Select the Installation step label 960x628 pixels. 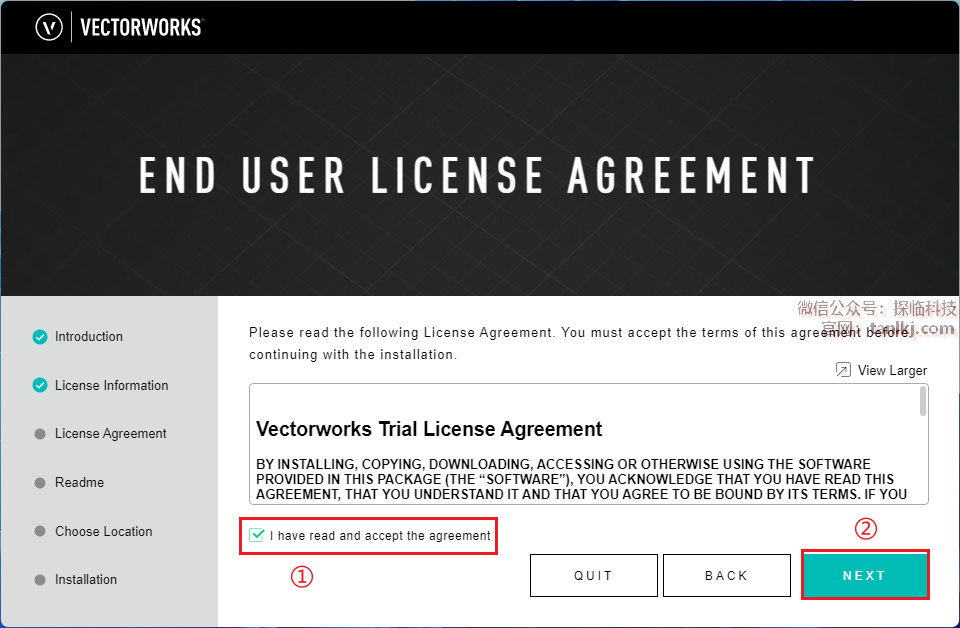click(86, 580)
